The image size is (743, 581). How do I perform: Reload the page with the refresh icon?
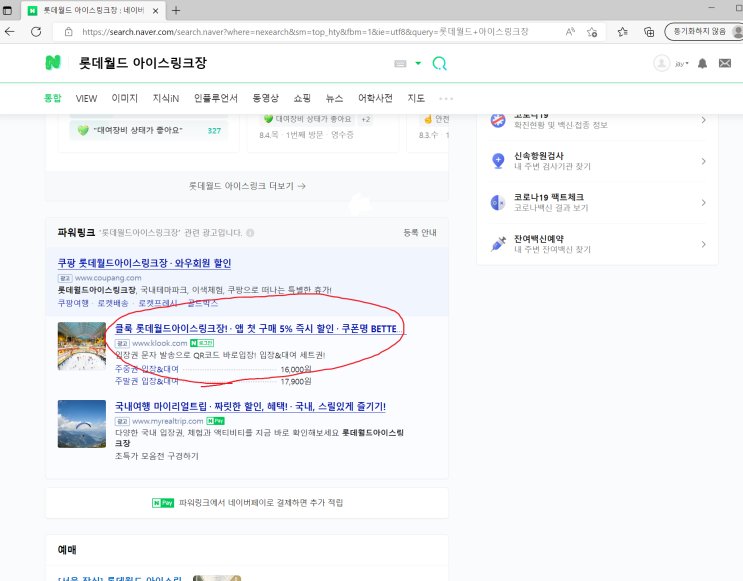[36, 32]
